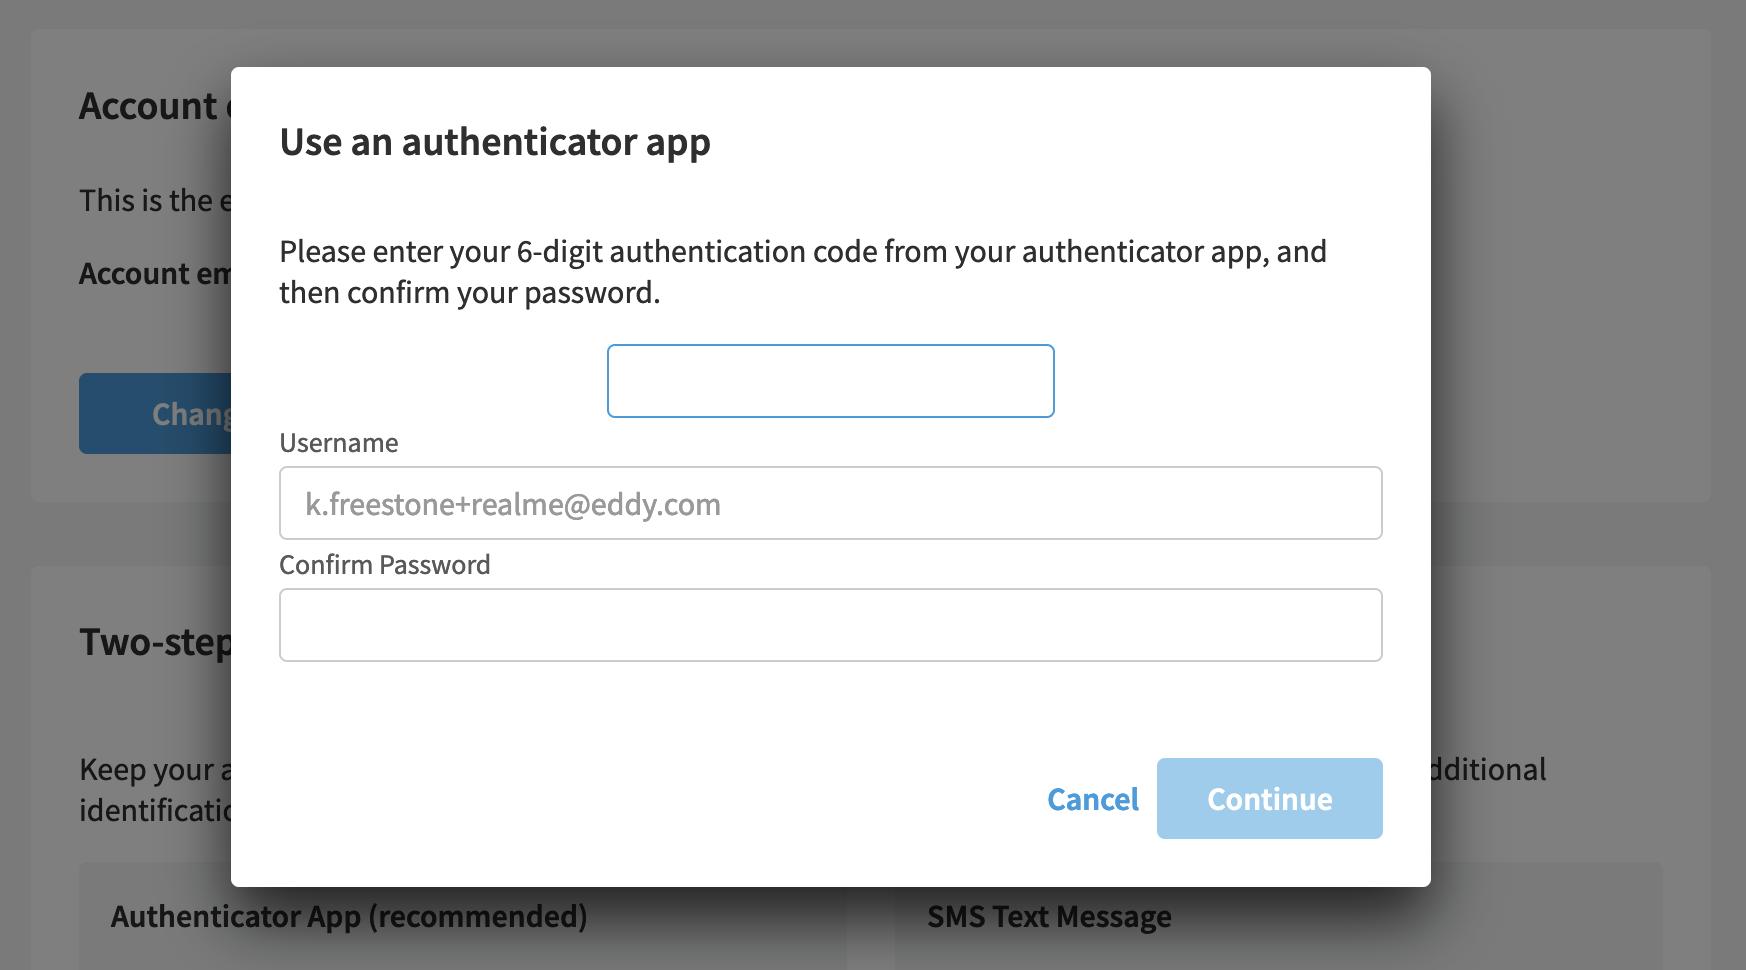Cancel the authenticator app dialog
1746x970 pixels.
pos(1092,799)
